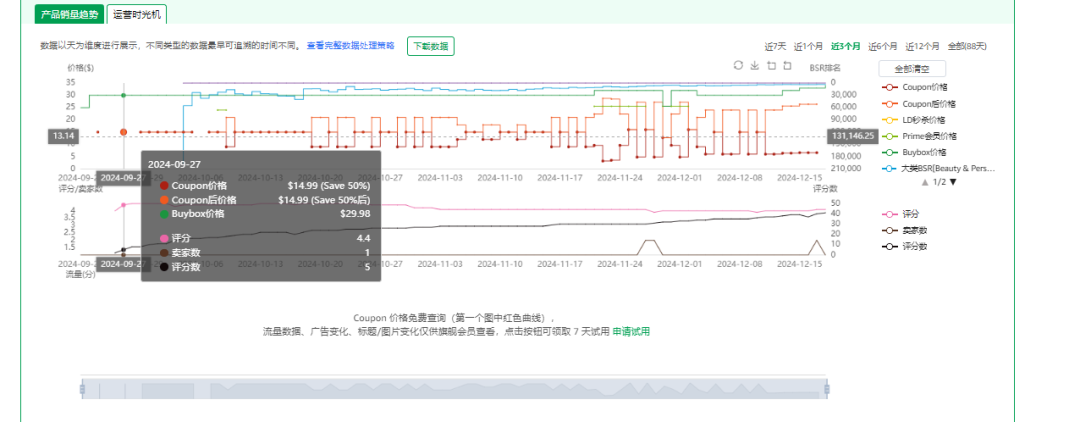Go to next legend page arrow
Image resolution: width=1080 pixels, height=422 pixels.
coord(954,182)
